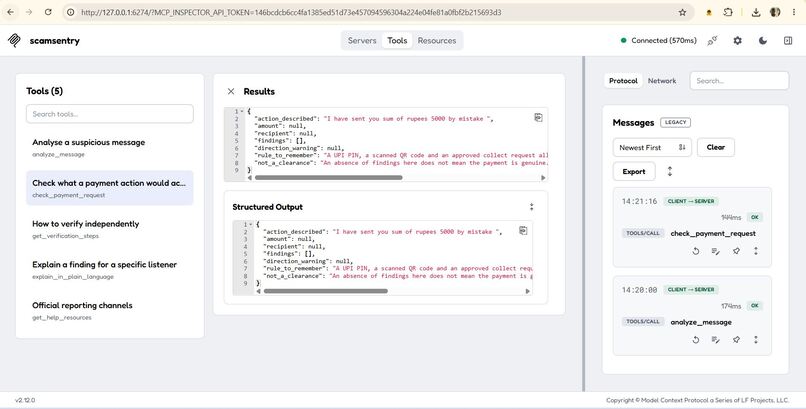The image size is (806, 409).
Task: Click the 14:20:00 message timestamp
Action: point(639,290)
